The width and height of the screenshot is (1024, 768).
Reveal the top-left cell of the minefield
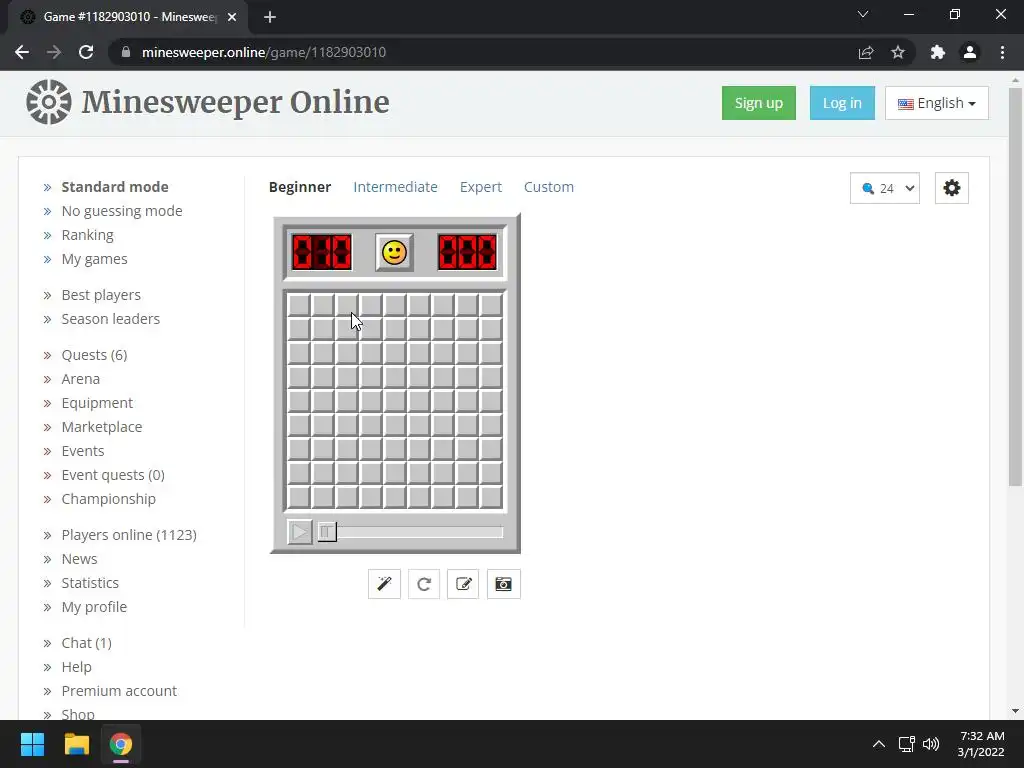click(x=299, y=305)
